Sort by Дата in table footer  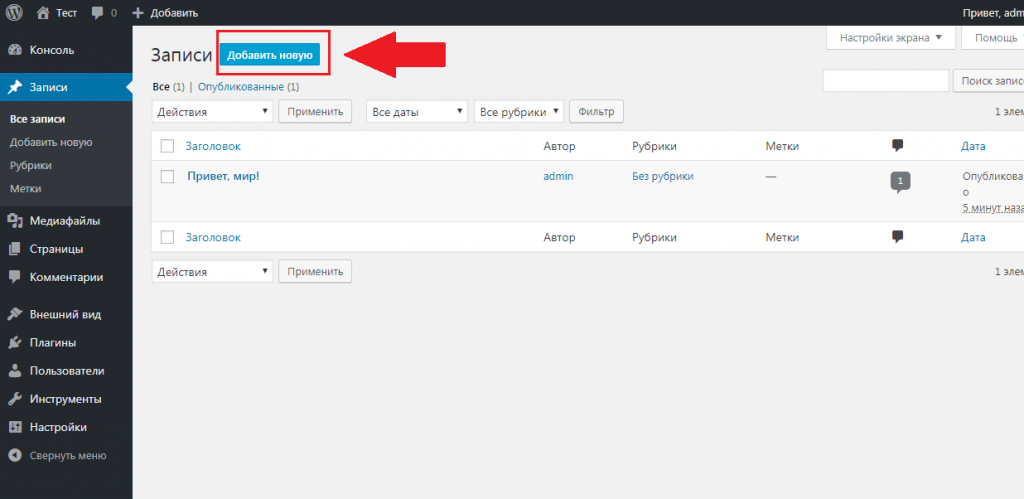coord(973,238)
